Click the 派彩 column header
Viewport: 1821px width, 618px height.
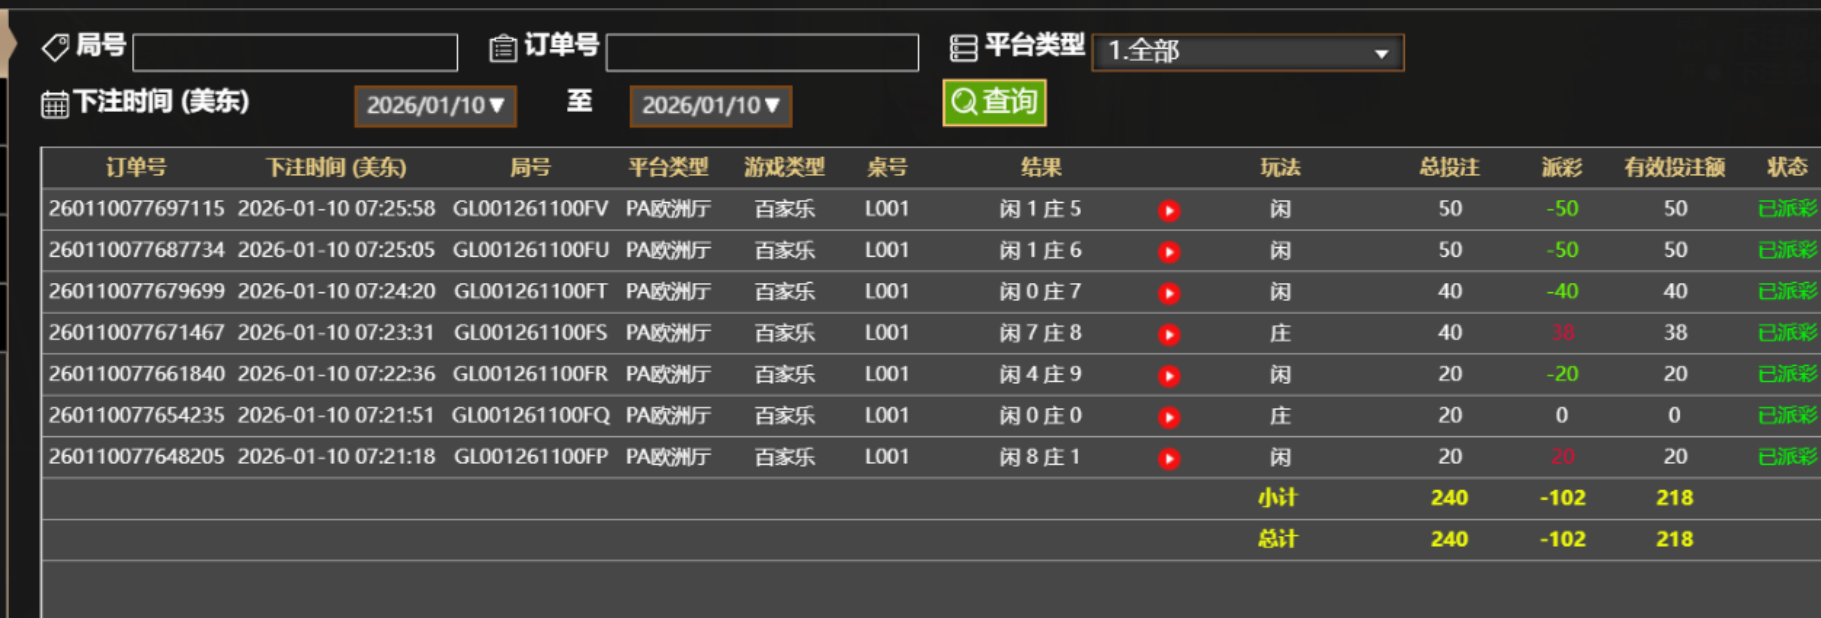[1561, 167]
